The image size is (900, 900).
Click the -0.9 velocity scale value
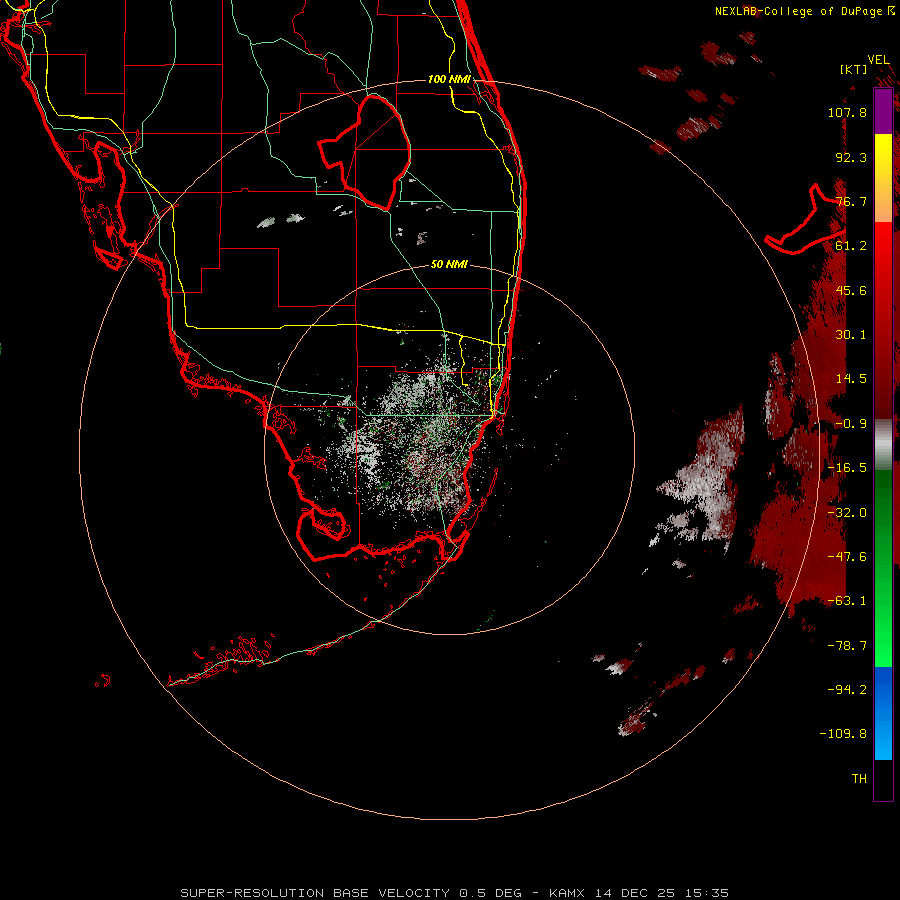coord(851,424)
